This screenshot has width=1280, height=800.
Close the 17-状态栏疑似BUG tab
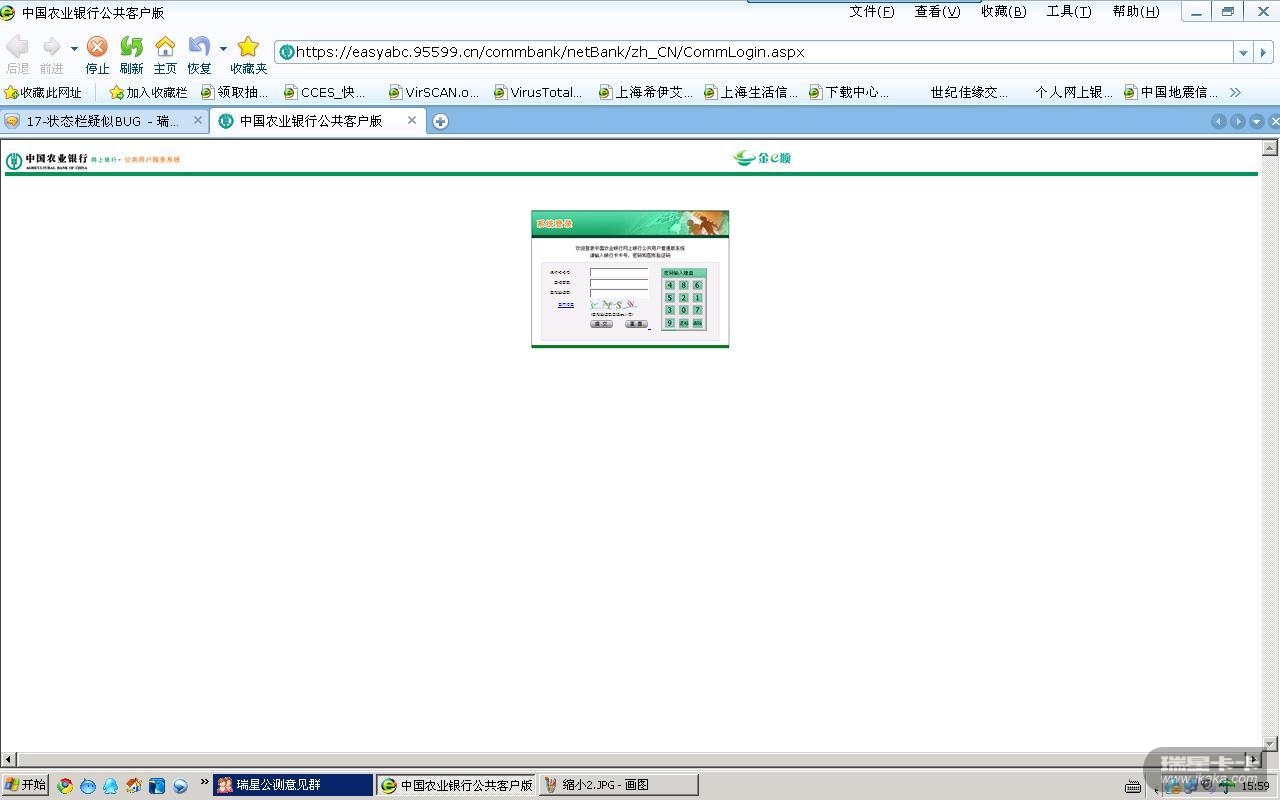(198, 120)
